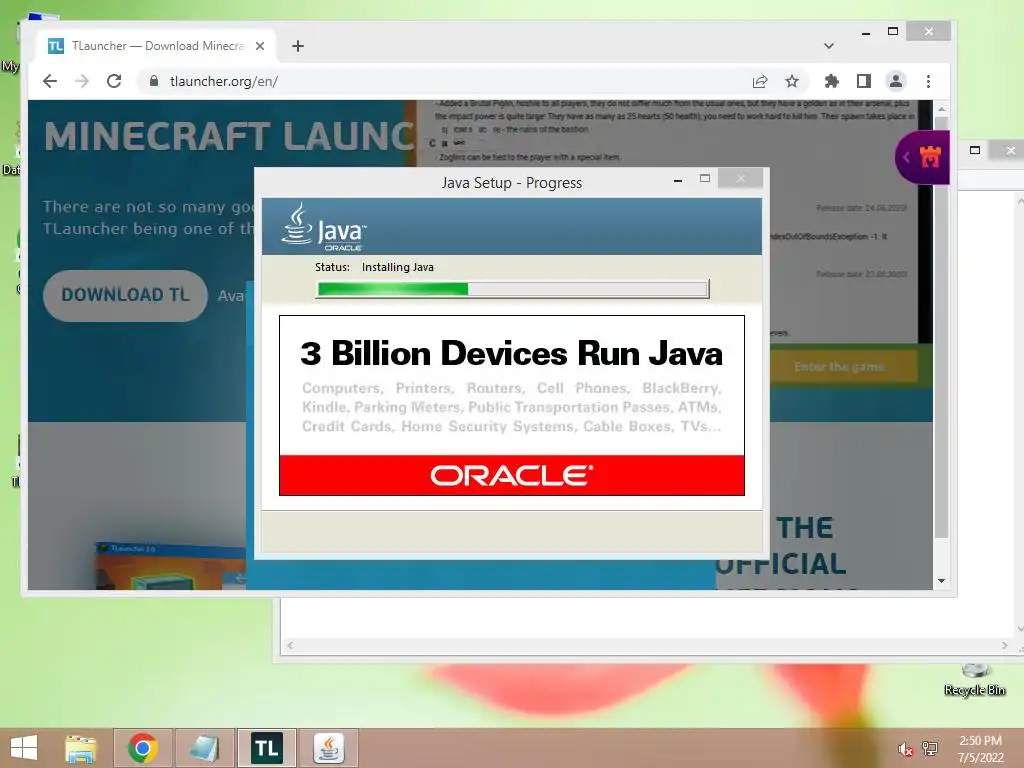Click the Chrome forward arrow
Viewport: 1024px width, 768px height.
82,82
